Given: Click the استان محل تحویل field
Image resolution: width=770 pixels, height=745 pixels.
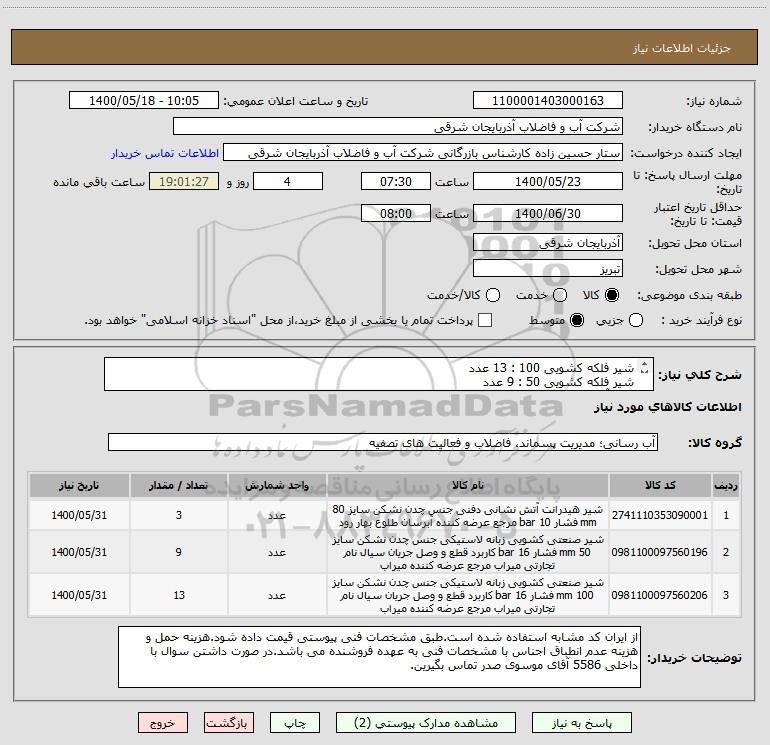Looking at the screenshot, I should (548, 243).
